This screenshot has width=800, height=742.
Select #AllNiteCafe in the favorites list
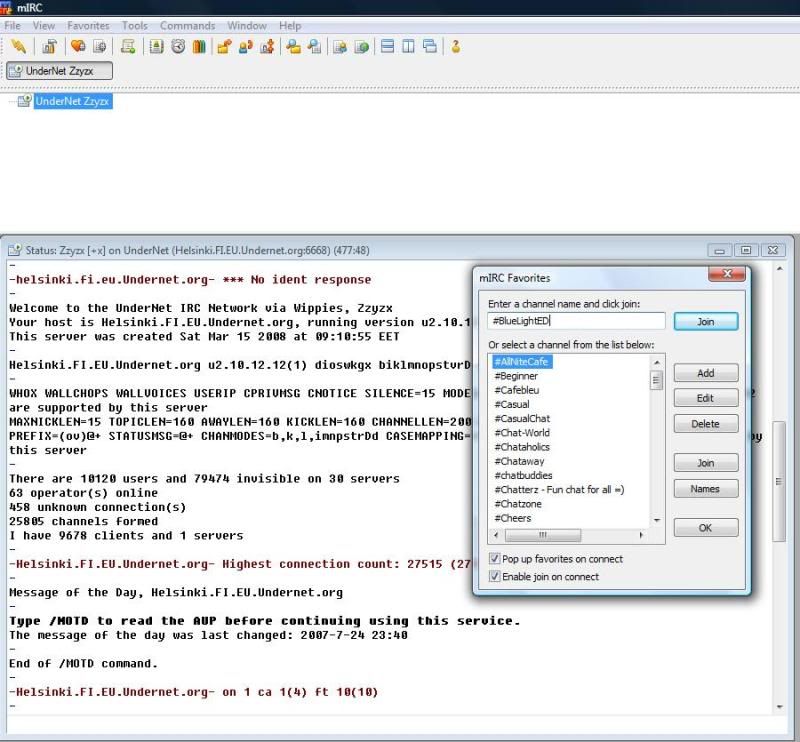click(x=521, y=362)
